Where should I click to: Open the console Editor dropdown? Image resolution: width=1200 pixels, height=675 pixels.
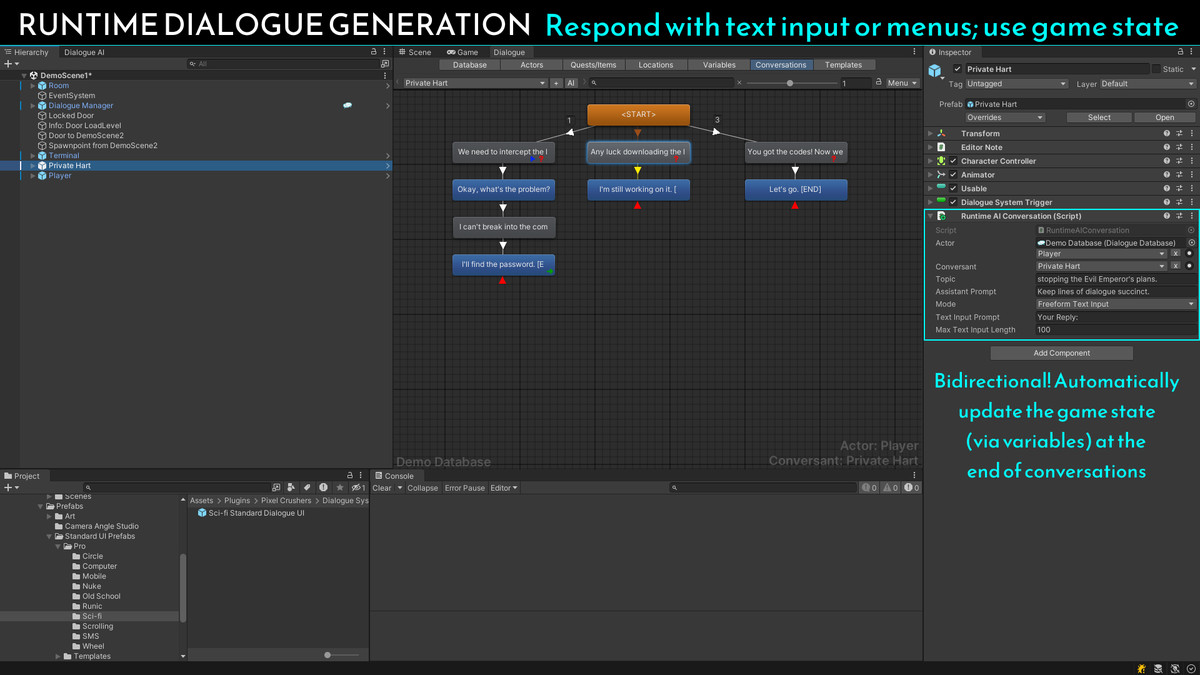pyautogui.click(x=504, y=488)
